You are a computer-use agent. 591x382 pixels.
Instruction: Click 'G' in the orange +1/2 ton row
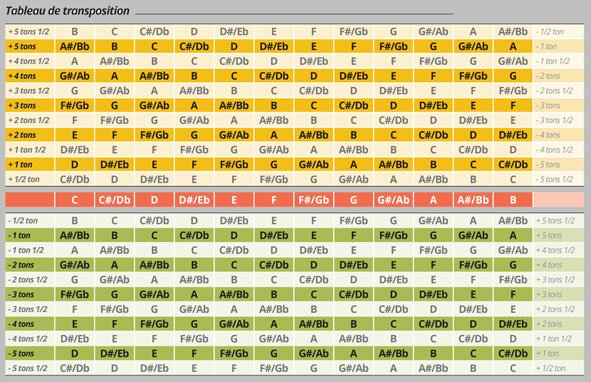click(x=314, y=179)
